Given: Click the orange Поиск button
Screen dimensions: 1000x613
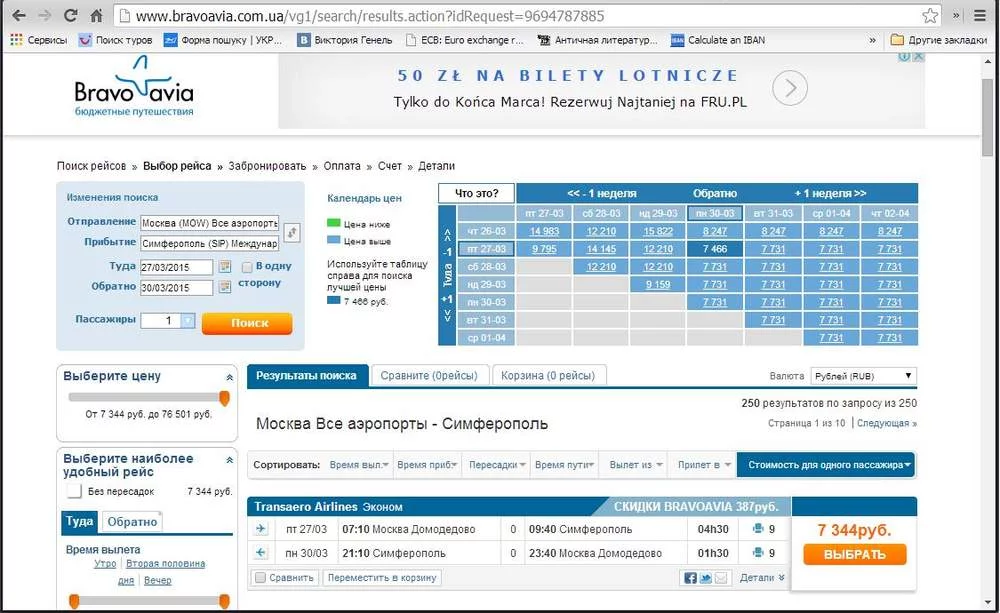Looking at the screenshot, I should click(x=247, y=323).
